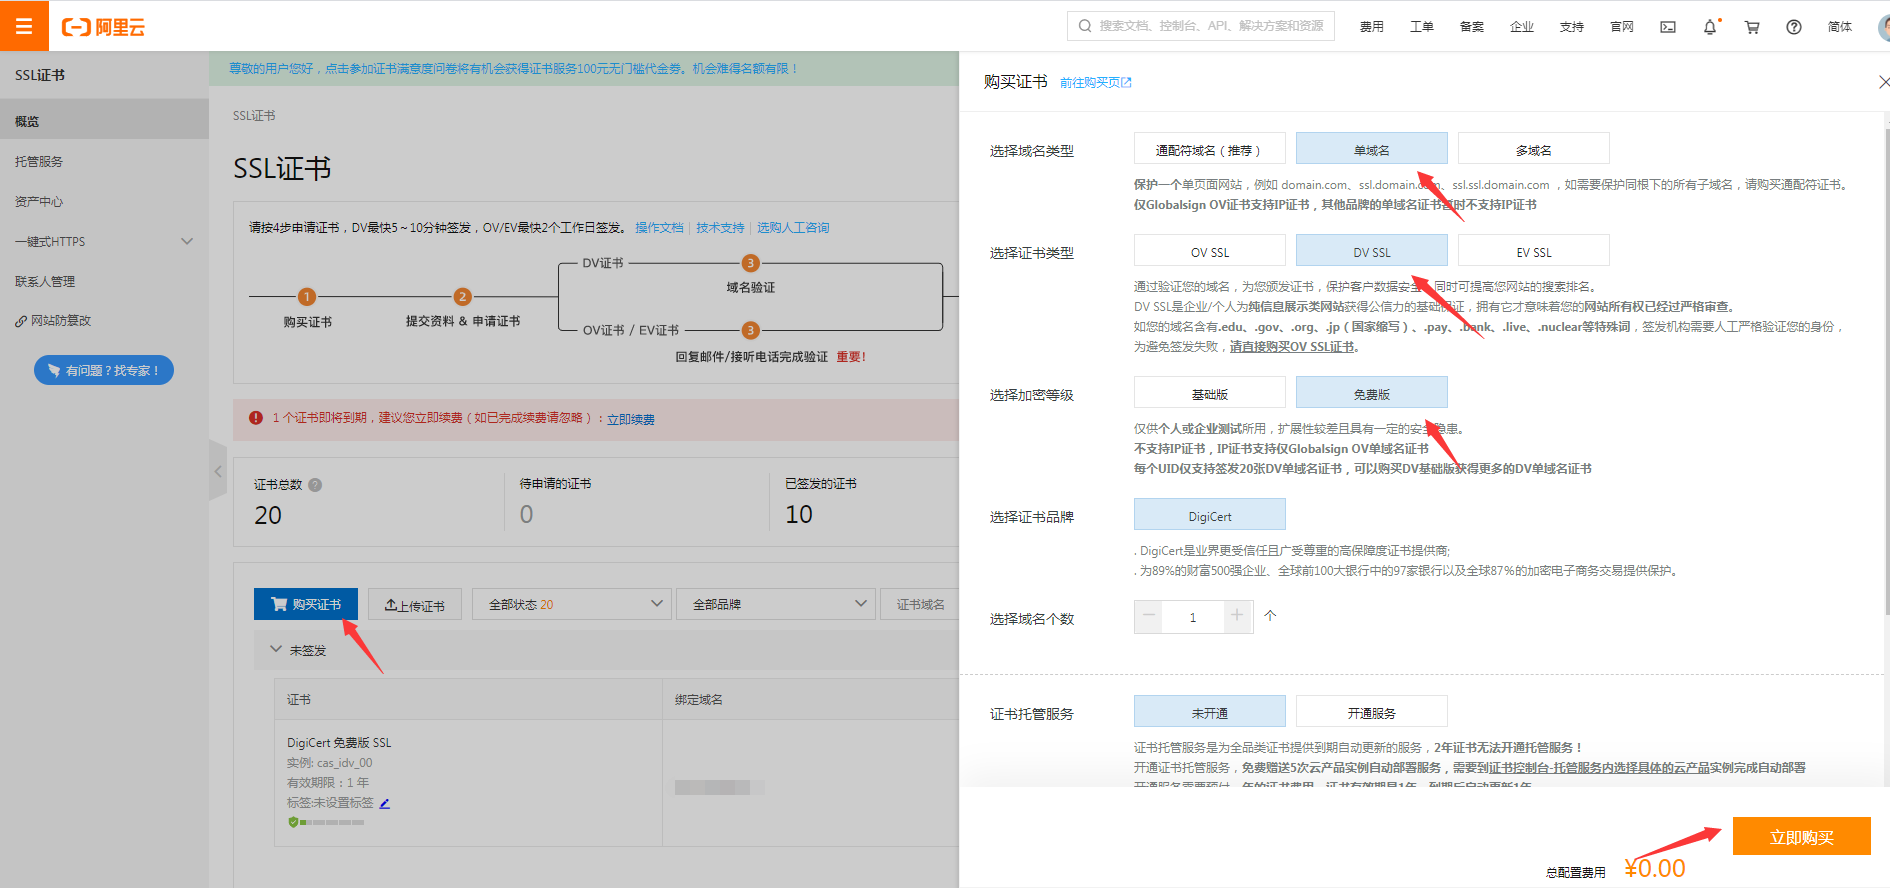Open 选购人工咨询 link
1890x888 pixels.
click(x=793, y=228)
